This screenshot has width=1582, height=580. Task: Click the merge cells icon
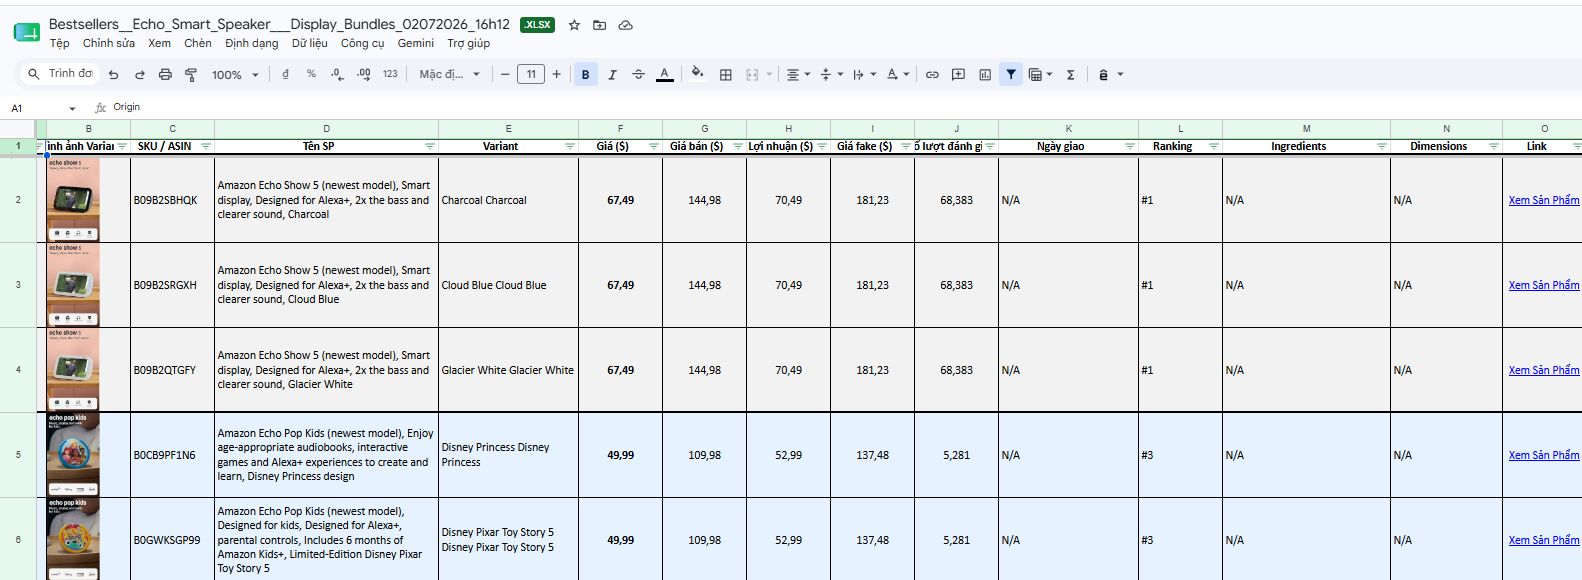click(x=752, y=74)
